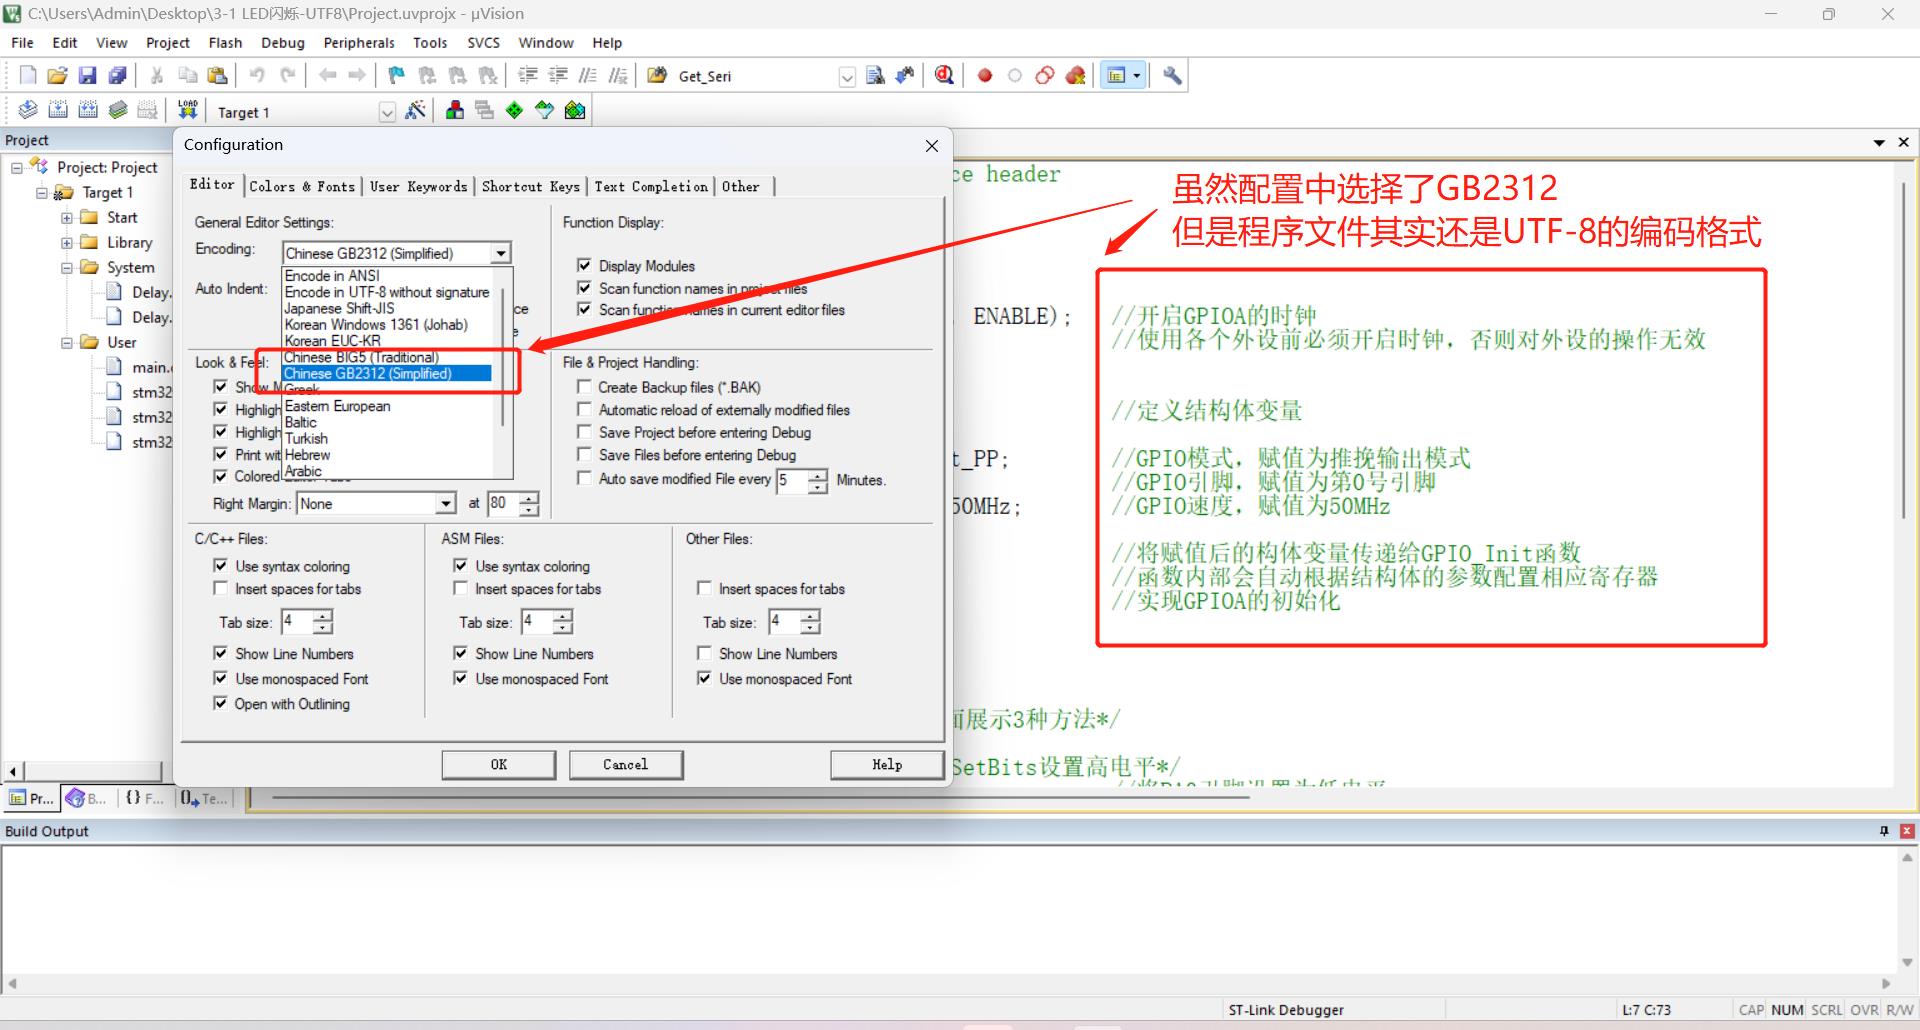
Task: Open the Encoding combo box arrow
Action: pyautogui.click(x=501, y=253)
